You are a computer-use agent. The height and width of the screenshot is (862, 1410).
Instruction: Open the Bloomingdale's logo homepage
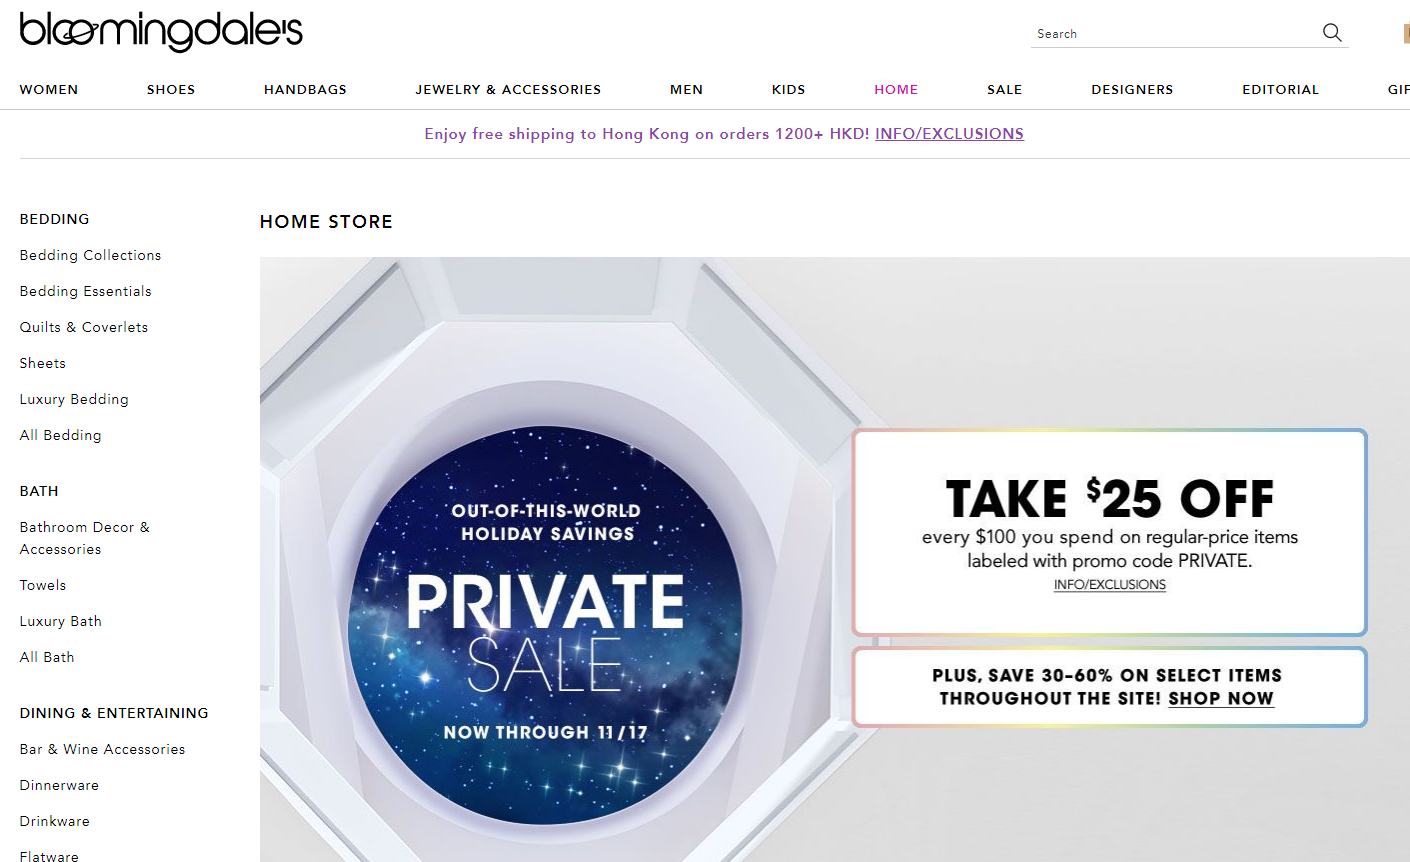[161, 32]
